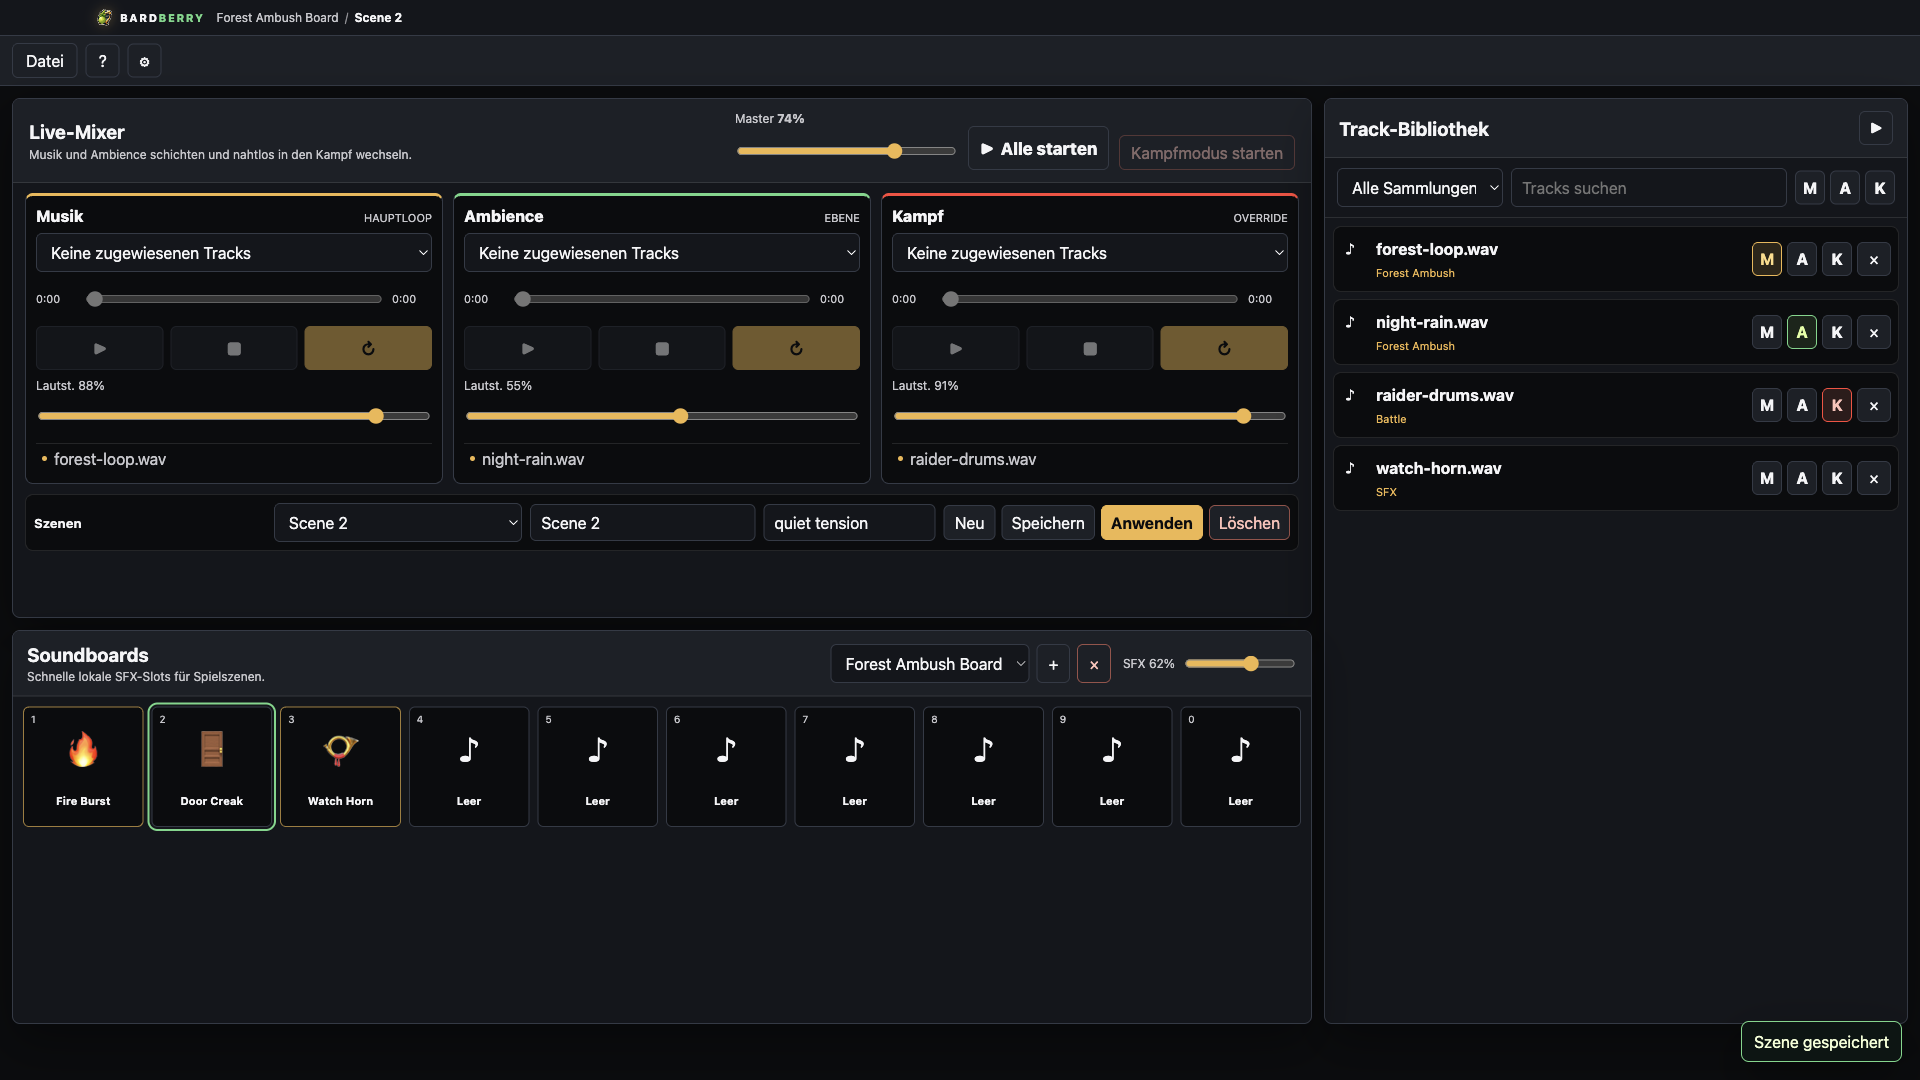Click the Anwenden scene button
1920x1080 pixels.
(1152, 523)
